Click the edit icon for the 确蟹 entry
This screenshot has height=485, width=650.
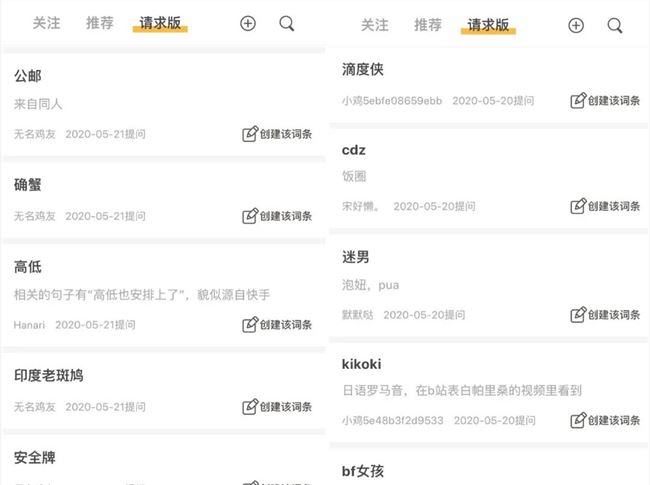(250, 216)
